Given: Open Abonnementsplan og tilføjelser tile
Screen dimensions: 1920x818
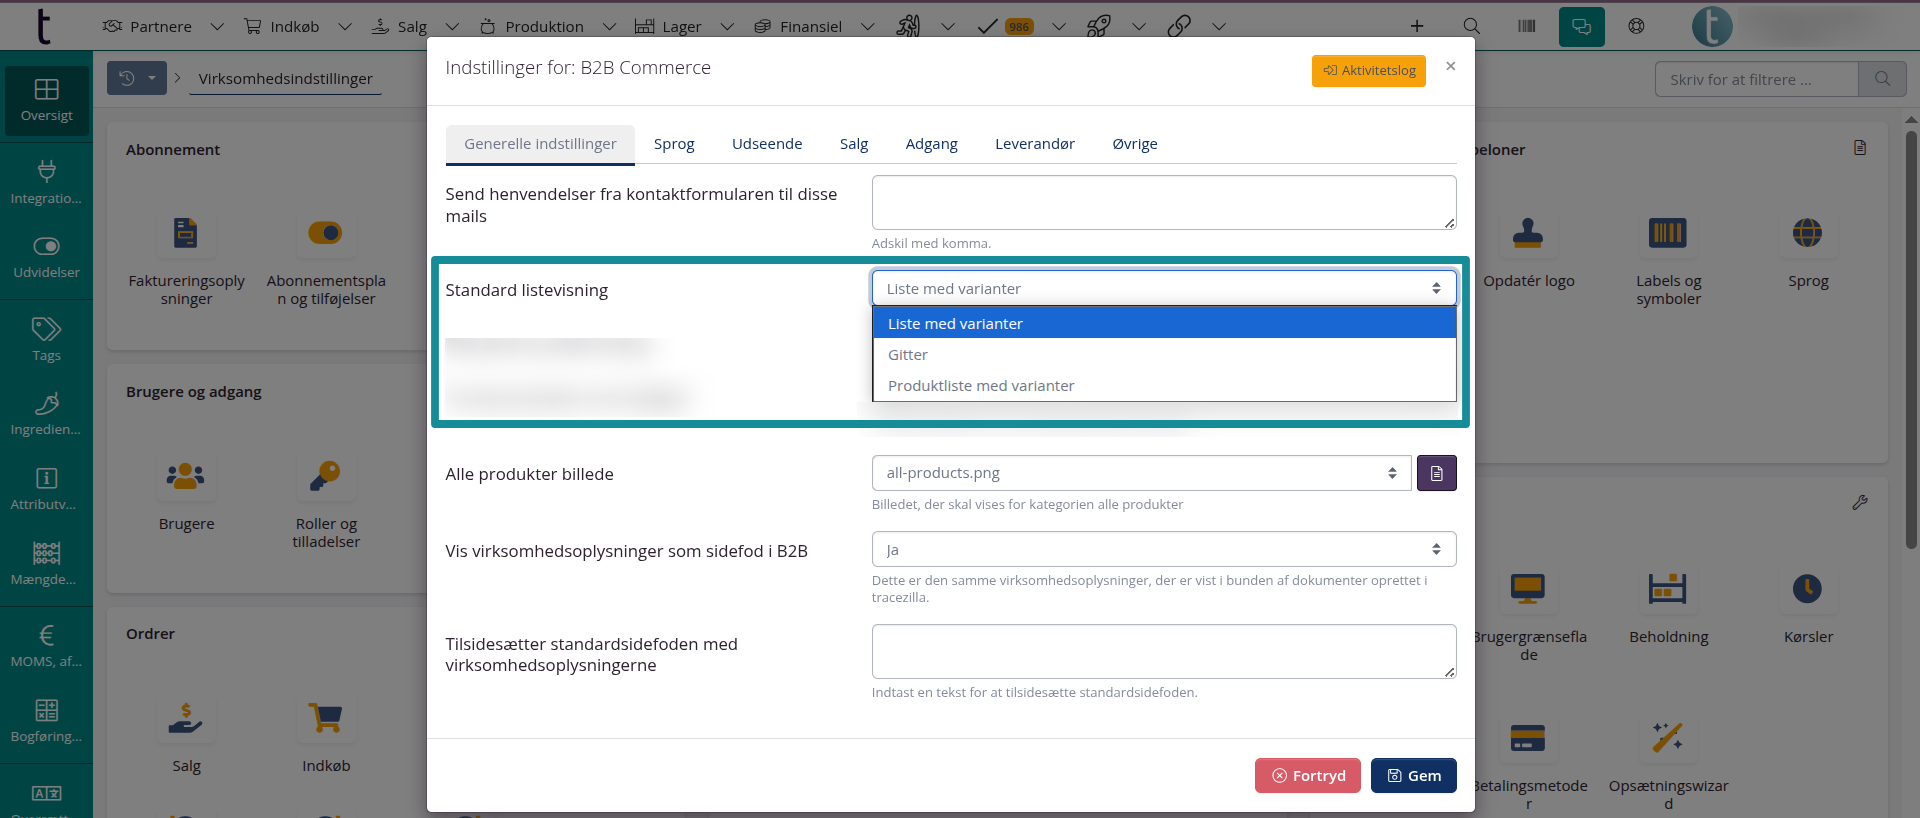Looking at the screenshot, I should [326, 261].
